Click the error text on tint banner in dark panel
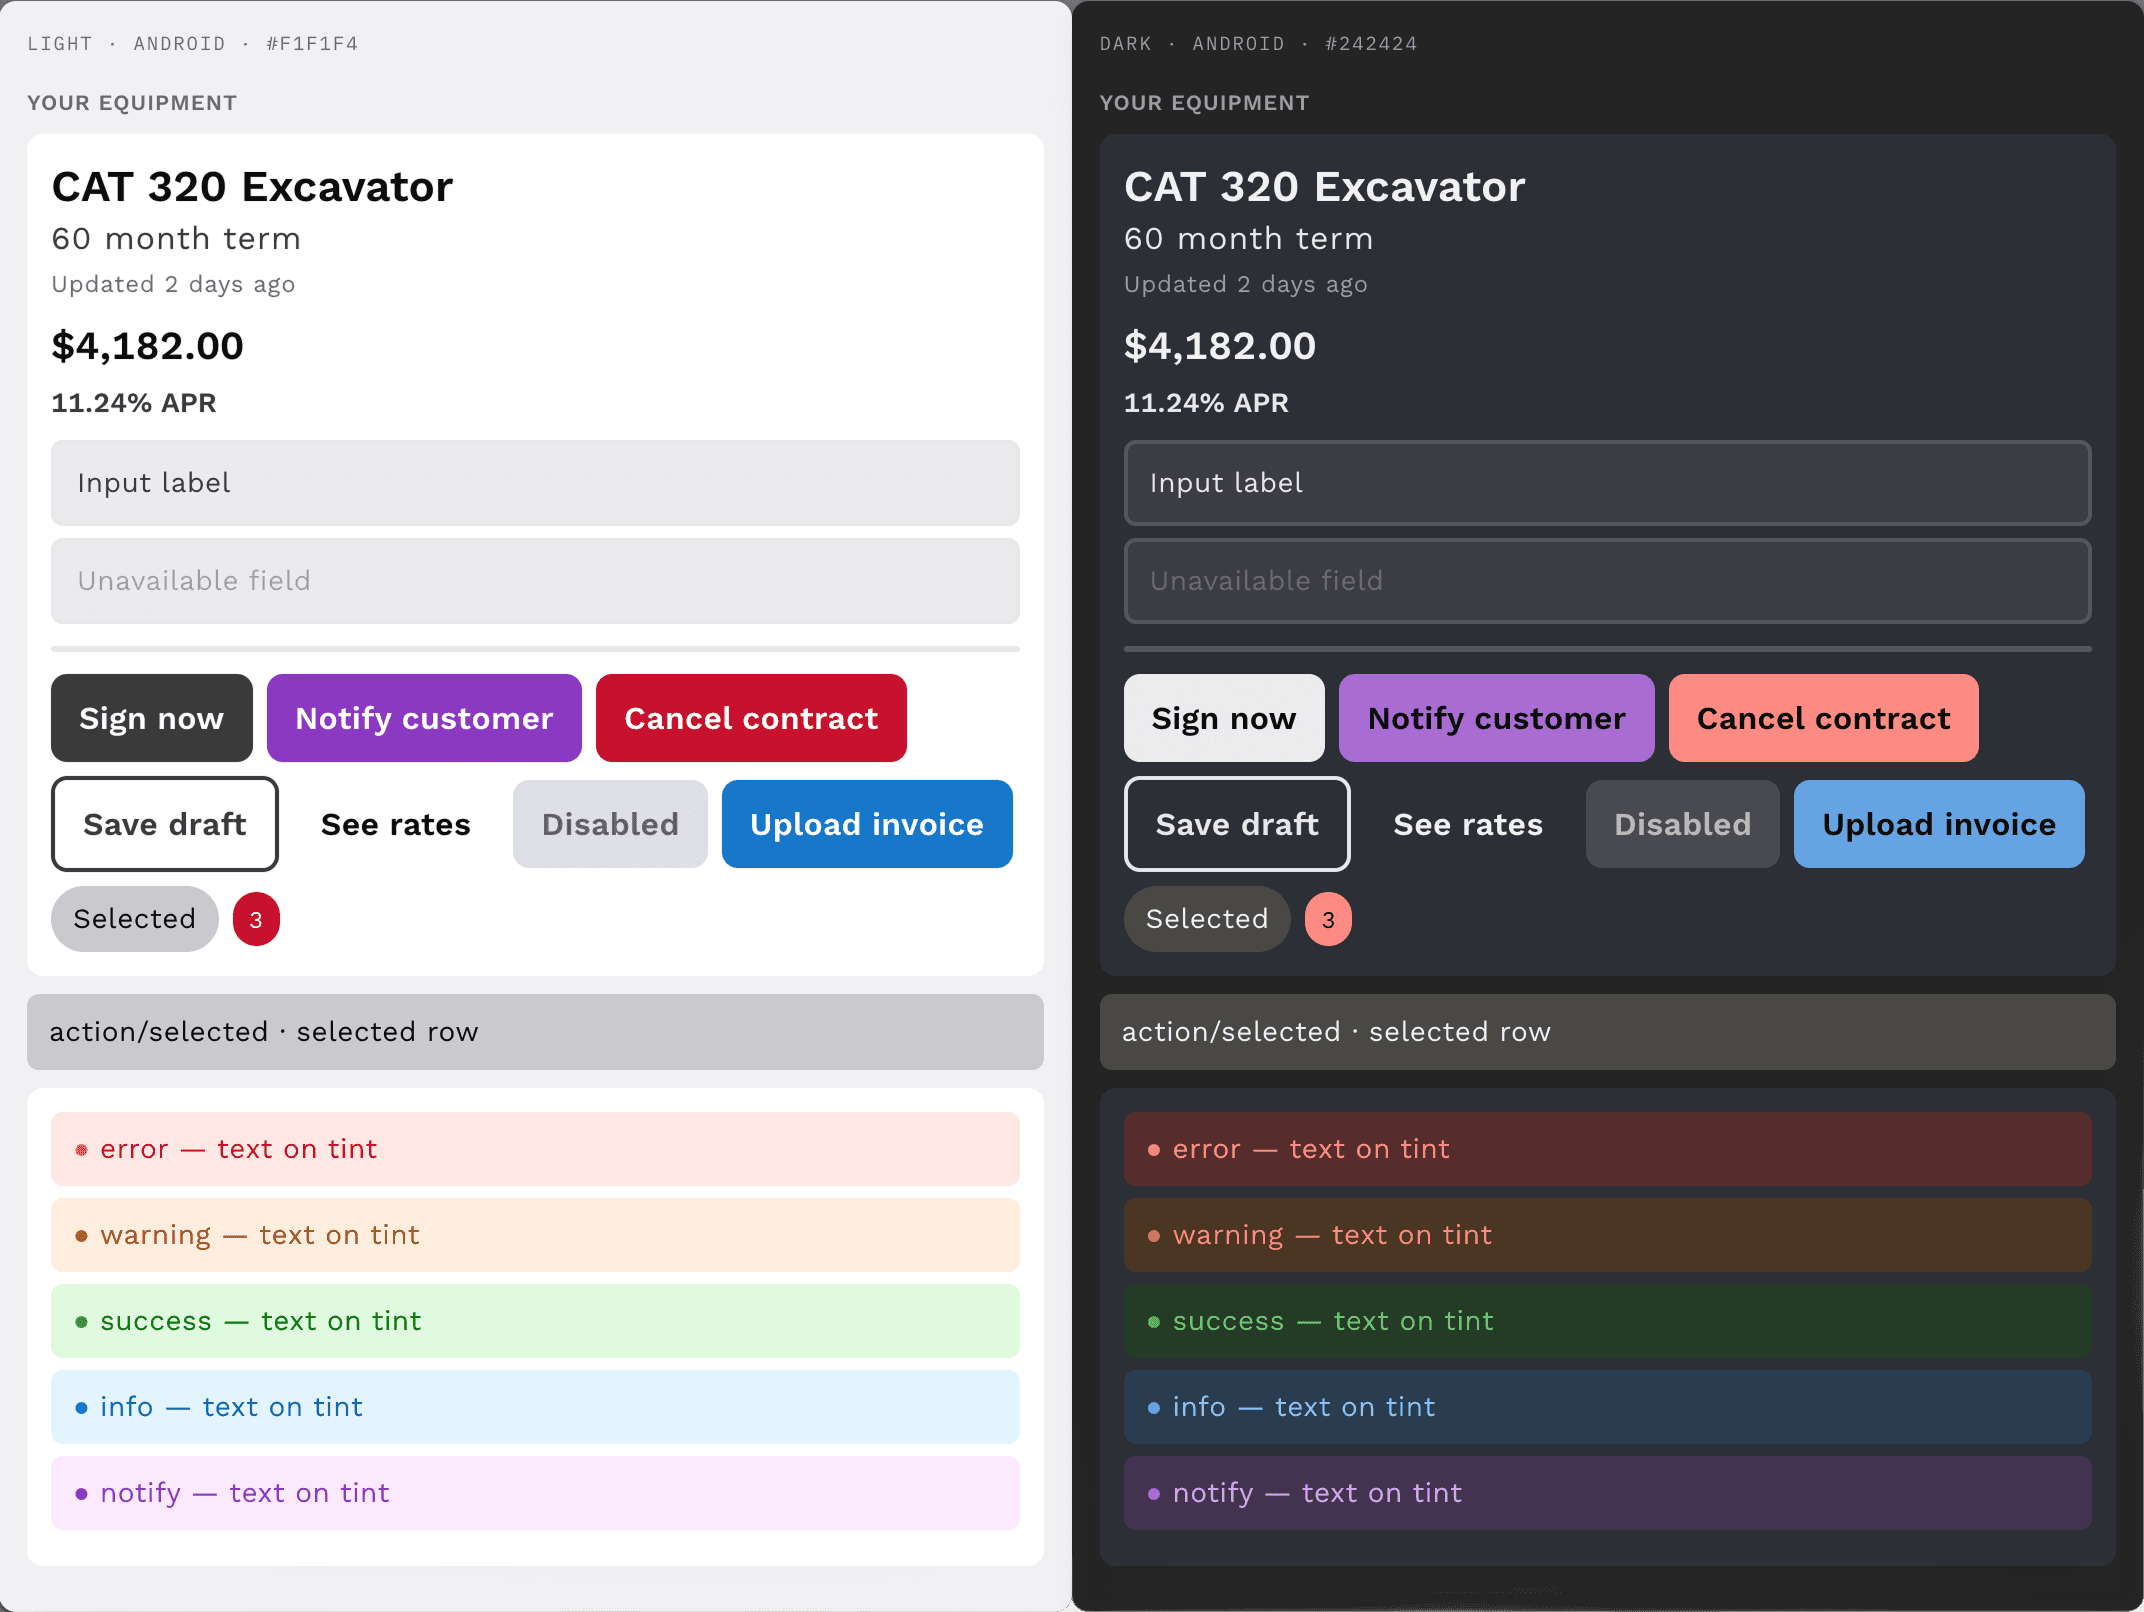Screen dimensions: 2144x1612 coord(1607,1149)
